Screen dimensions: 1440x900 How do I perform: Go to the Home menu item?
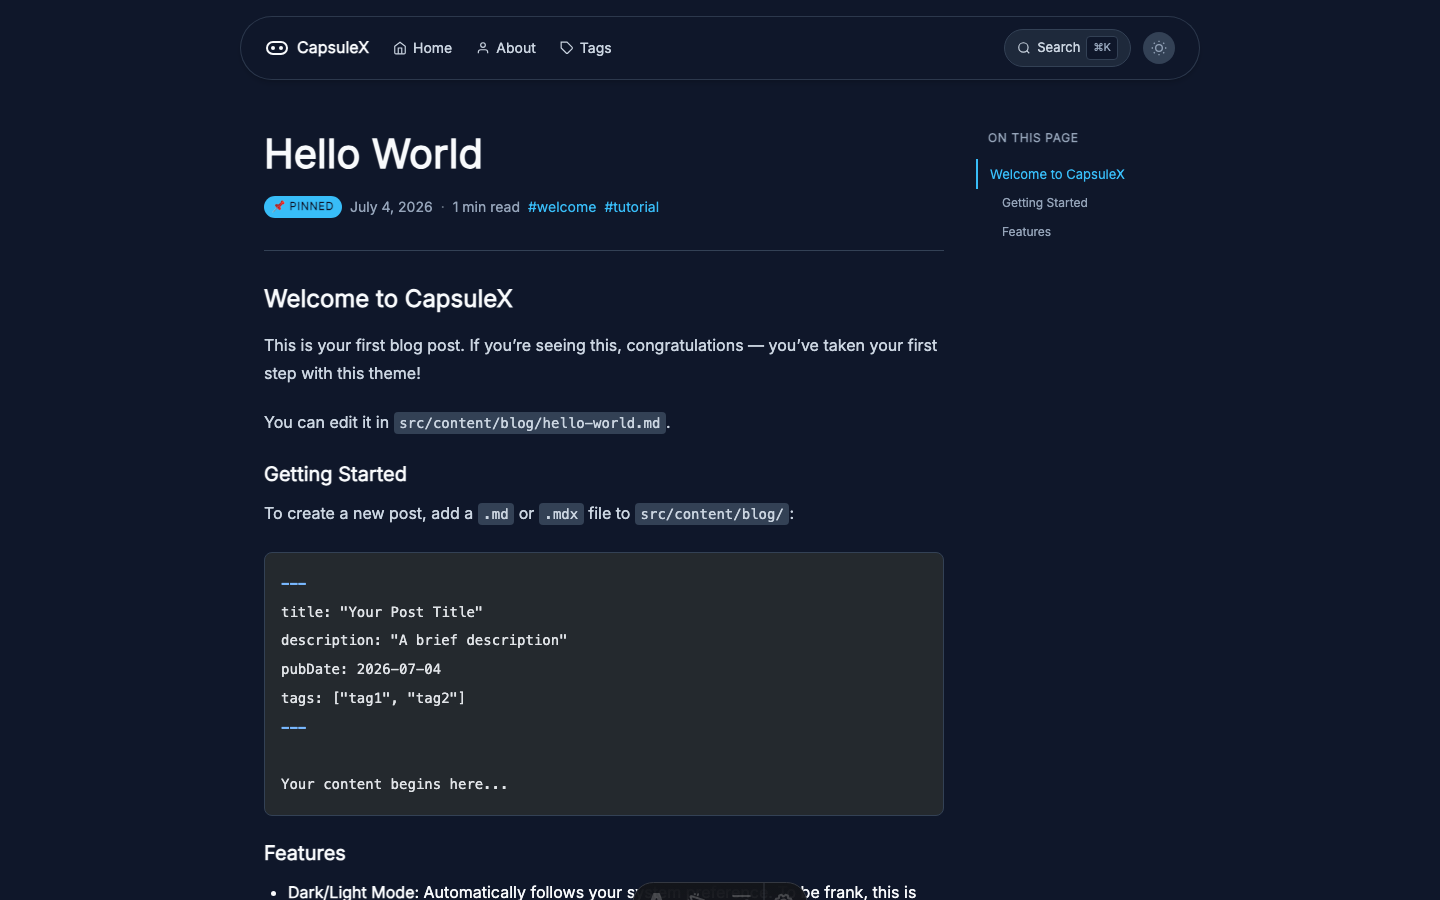click(x=422, y=48)
